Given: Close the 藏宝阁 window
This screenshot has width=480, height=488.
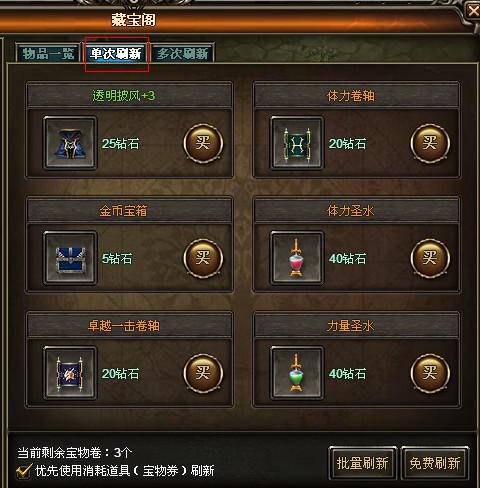Looking at the screenshot, I should tap(472, 11).
